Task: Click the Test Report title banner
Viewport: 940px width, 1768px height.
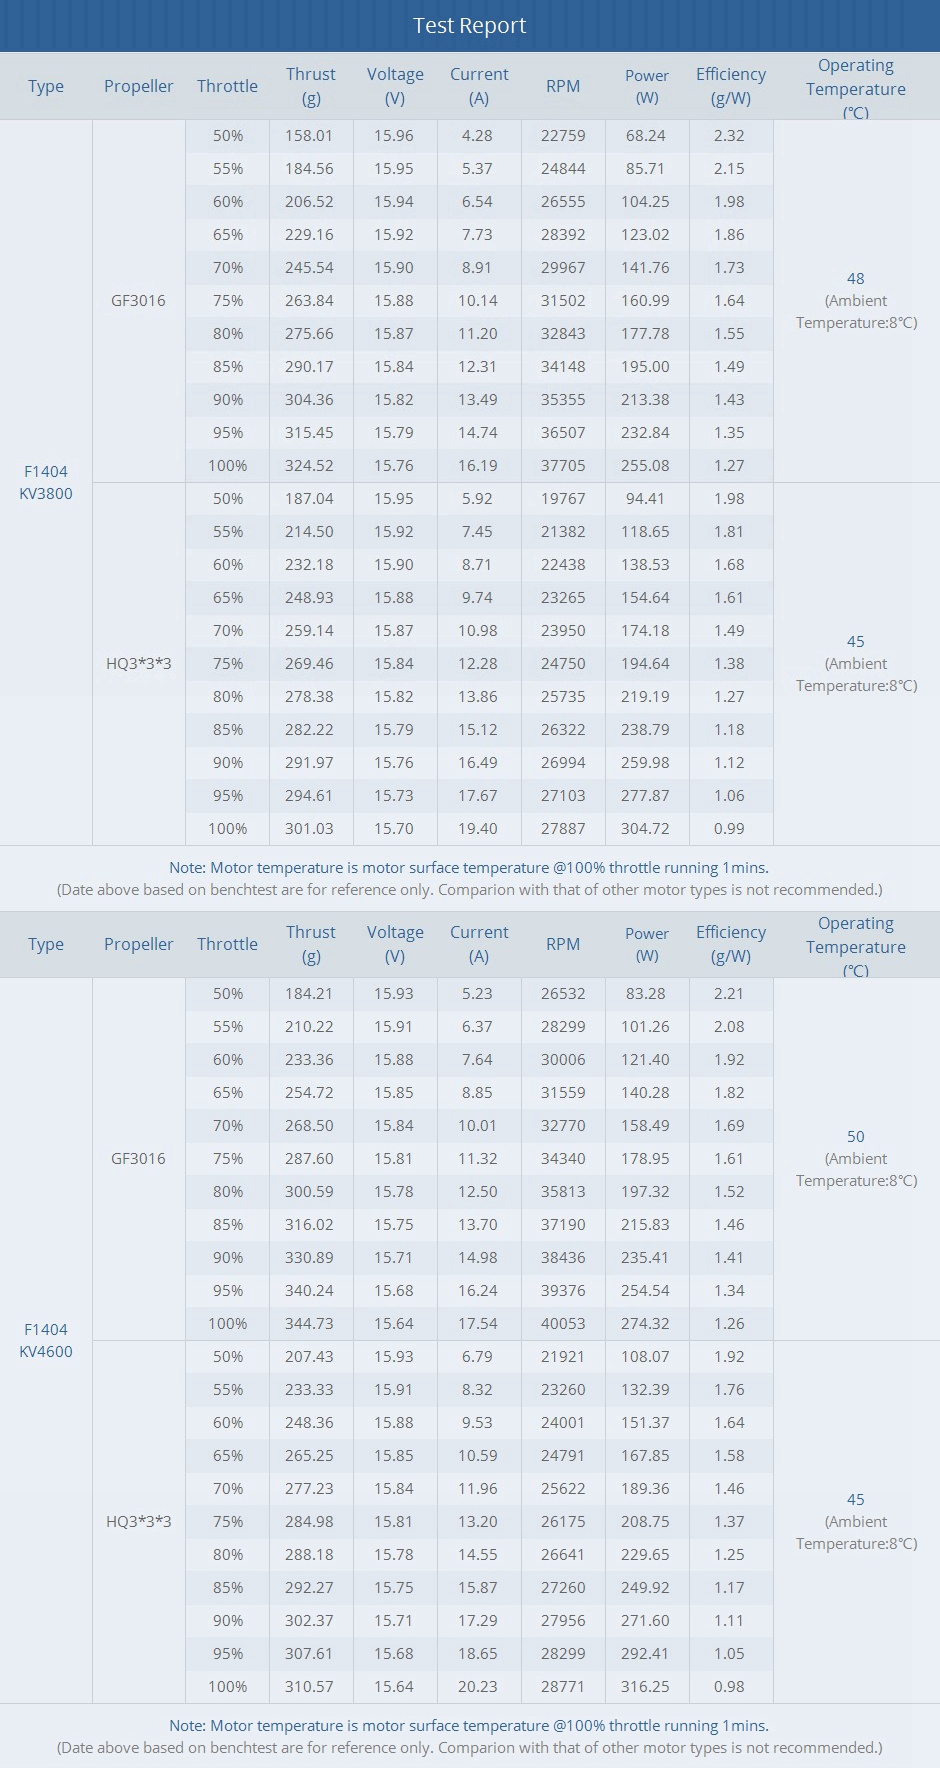Action: 470,26
